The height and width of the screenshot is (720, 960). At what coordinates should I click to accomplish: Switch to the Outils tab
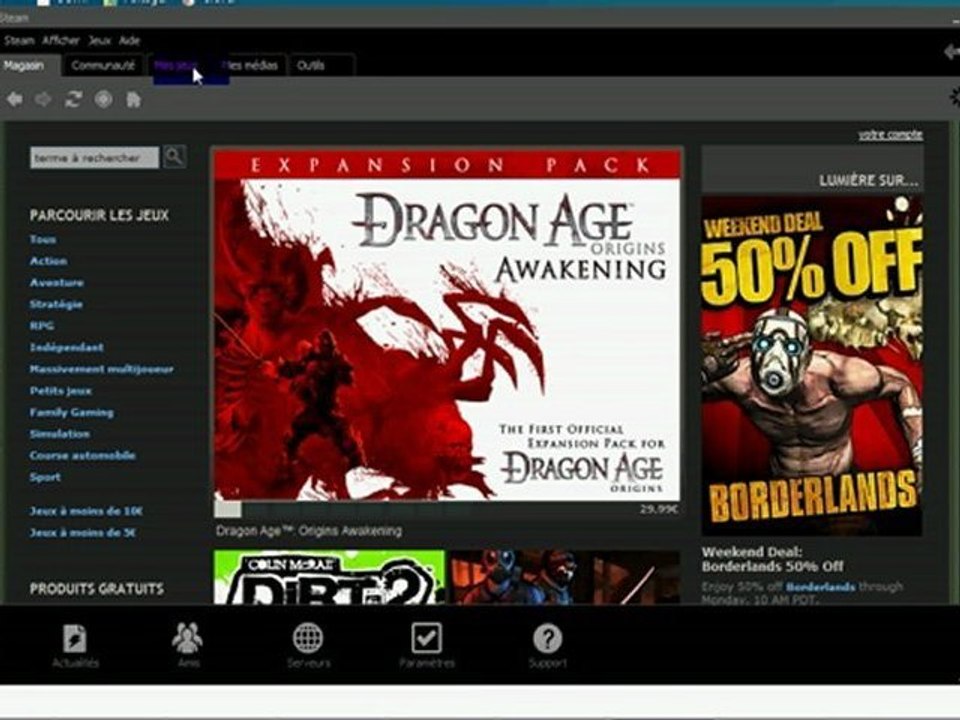[321, 65]
